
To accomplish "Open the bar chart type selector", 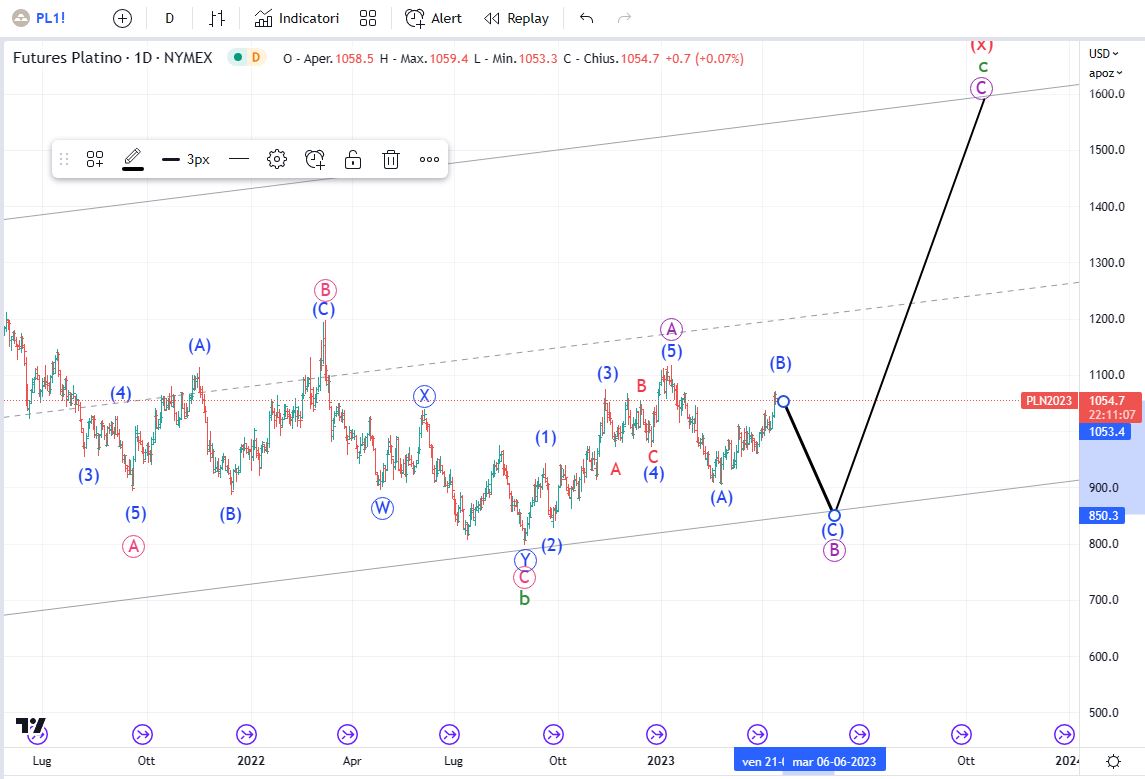I will point(217,18).
